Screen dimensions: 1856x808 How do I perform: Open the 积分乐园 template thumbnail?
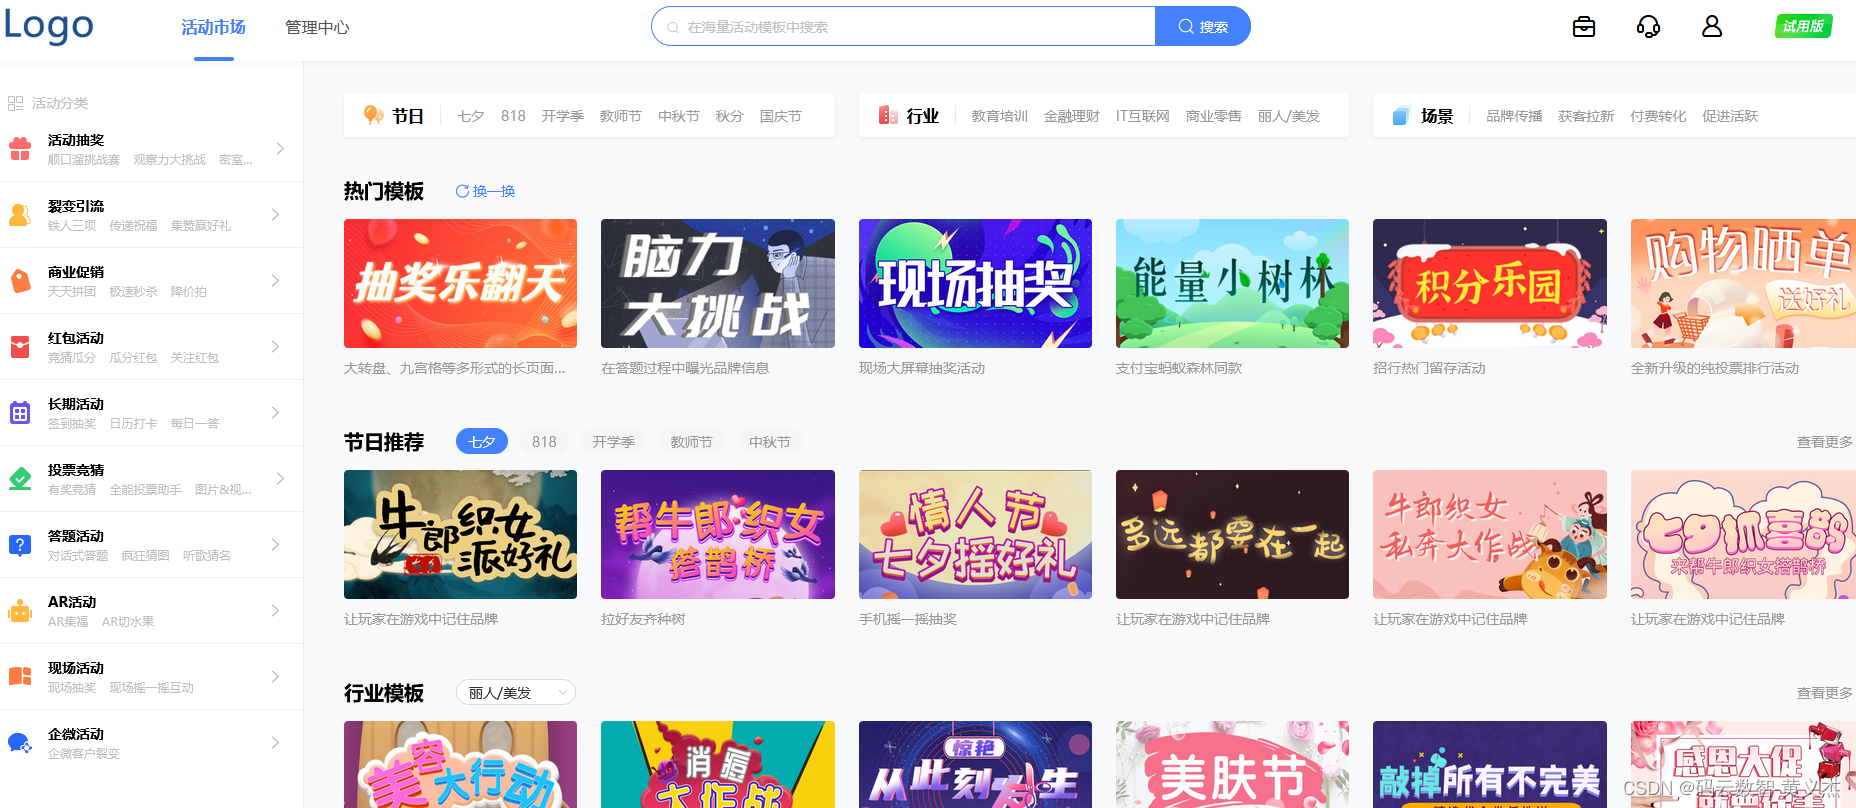(x=1490, y=283)
